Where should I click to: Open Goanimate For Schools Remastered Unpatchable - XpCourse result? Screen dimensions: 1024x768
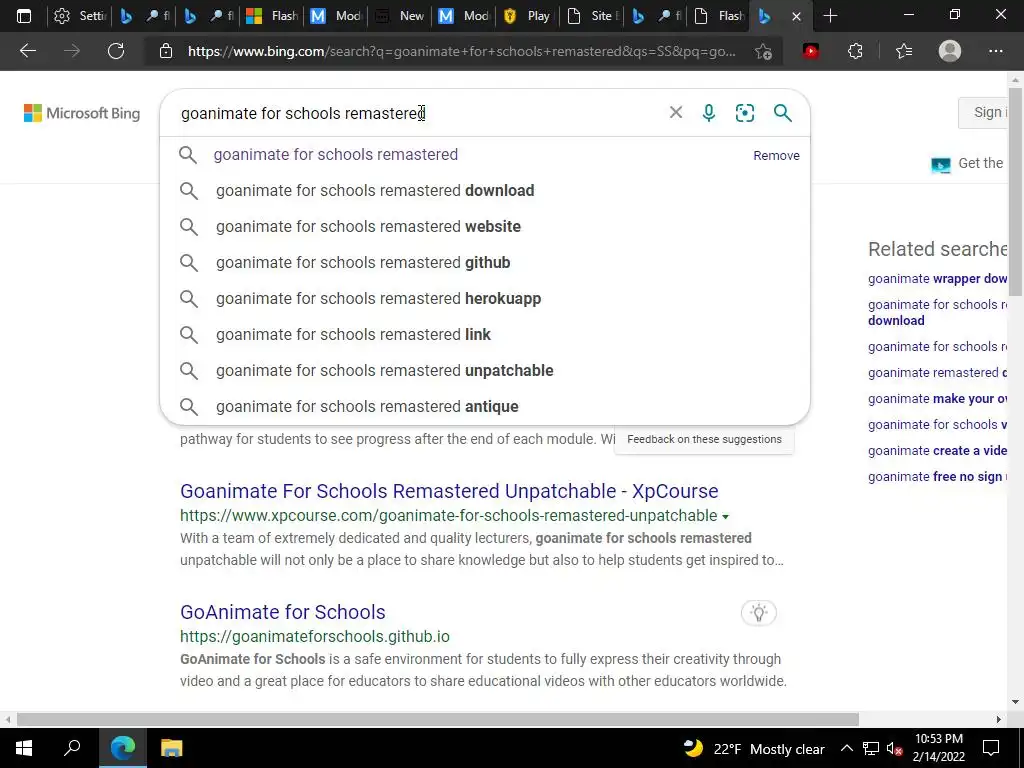[449, 491]
